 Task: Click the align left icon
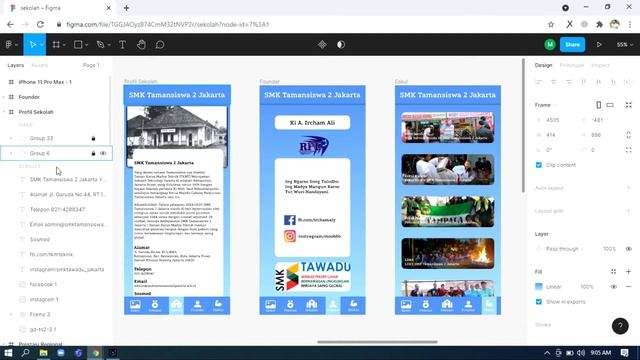tap(538, 82)
